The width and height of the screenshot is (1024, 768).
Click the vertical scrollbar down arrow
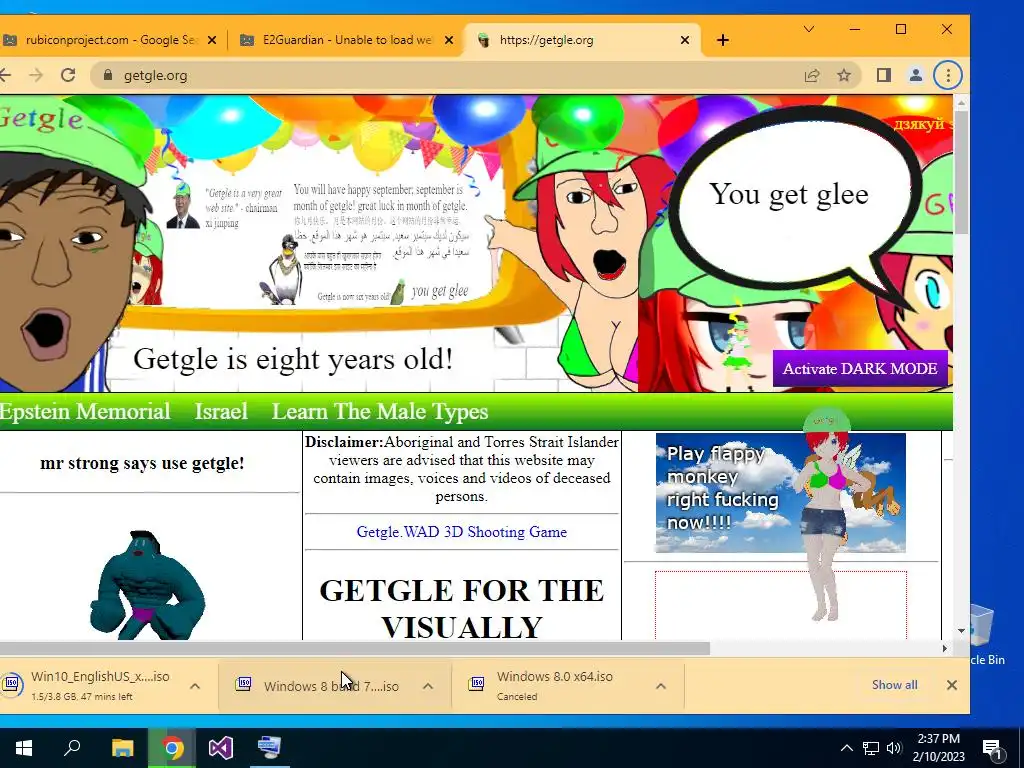[x=961, y=631]
